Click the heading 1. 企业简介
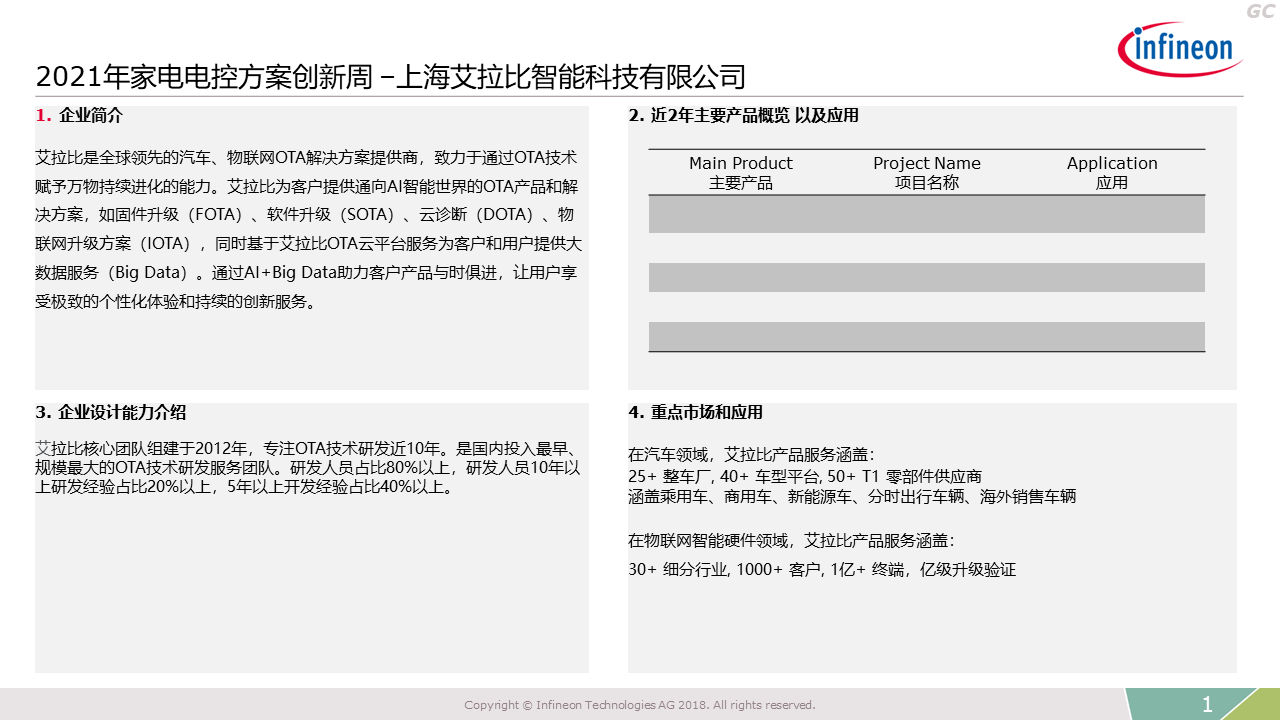 [x=79, y=116]
